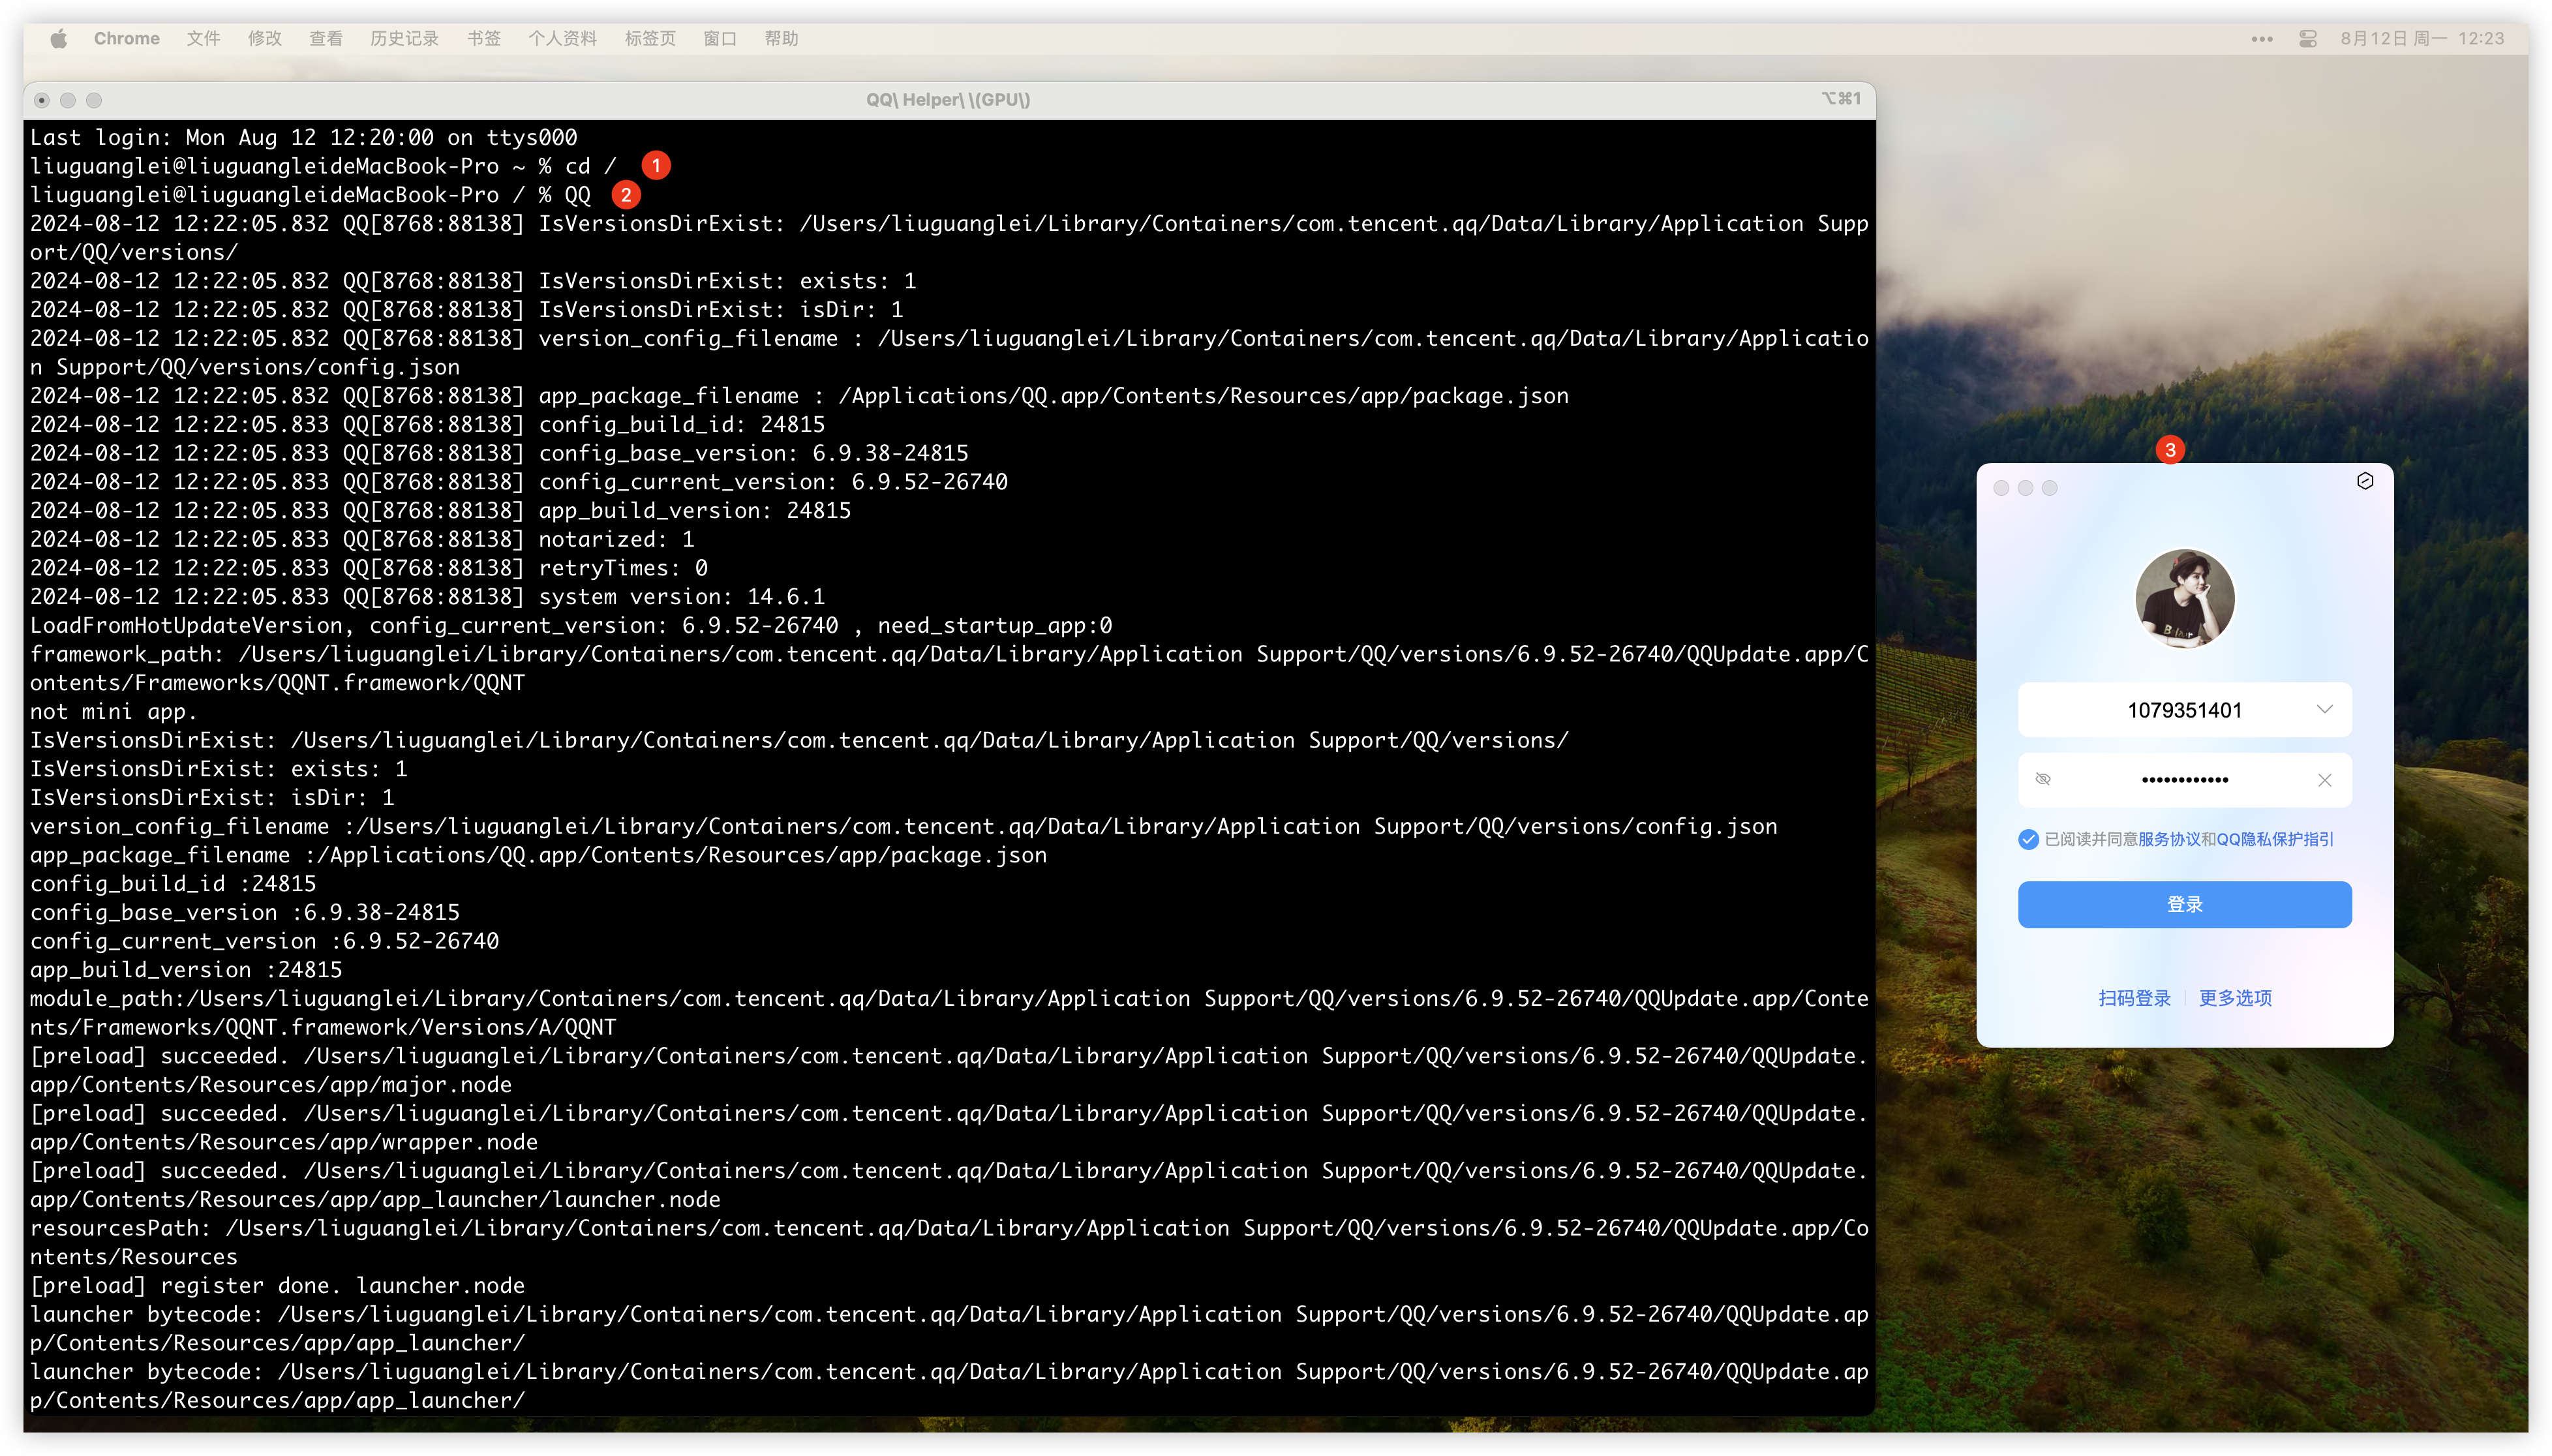
Task: Open the Control Center icon in menu bar
Action: pyautogui.click(x=2308, y=38)
